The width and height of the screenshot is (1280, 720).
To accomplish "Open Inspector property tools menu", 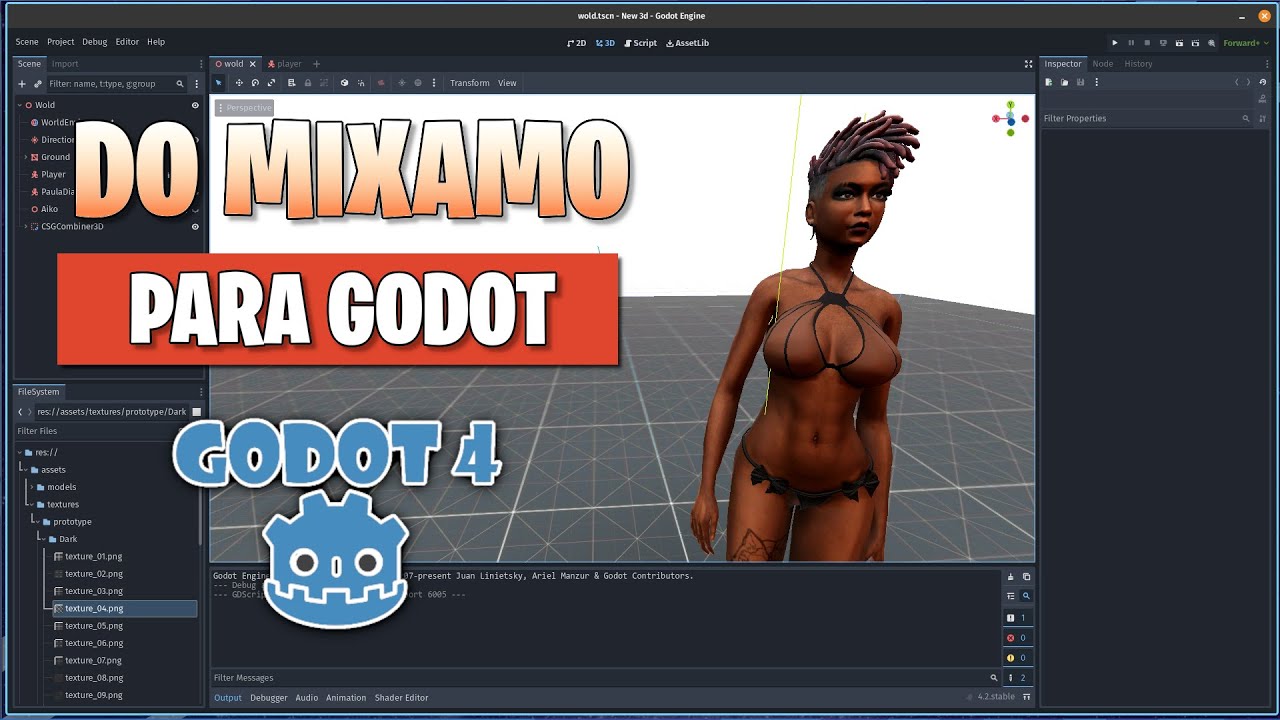I will point(1262,118).
